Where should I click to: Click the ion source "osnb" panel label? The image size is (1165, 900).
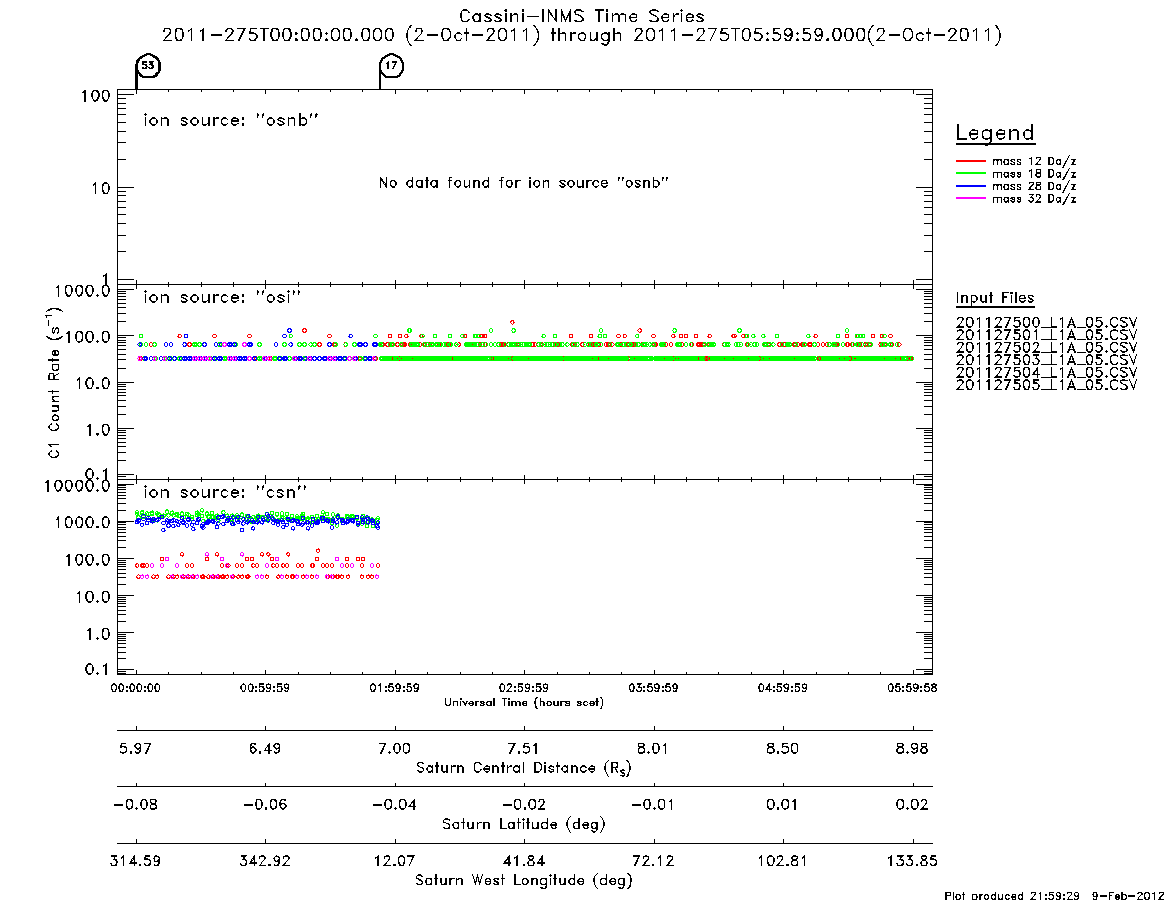click(231, 120)
